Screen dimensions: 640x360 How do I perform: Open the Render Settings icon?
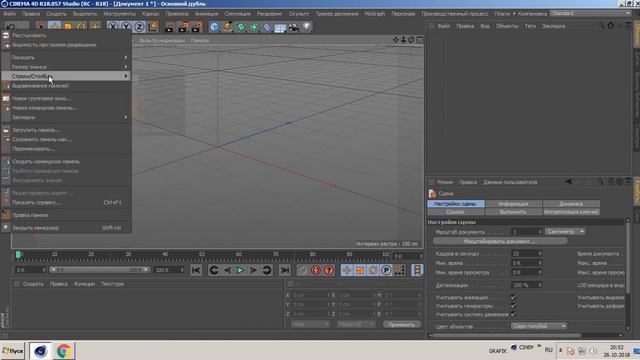pyautogui.click(x=197, y=27)
